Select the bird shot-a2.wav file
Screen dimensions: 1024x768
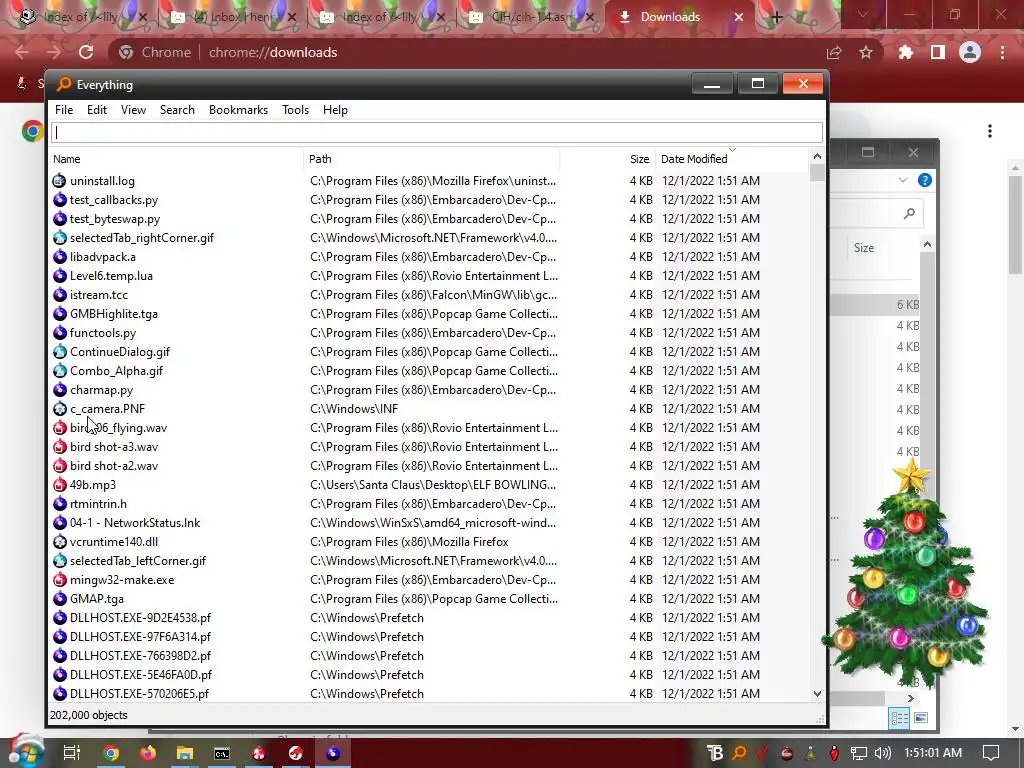coord(114,466)
